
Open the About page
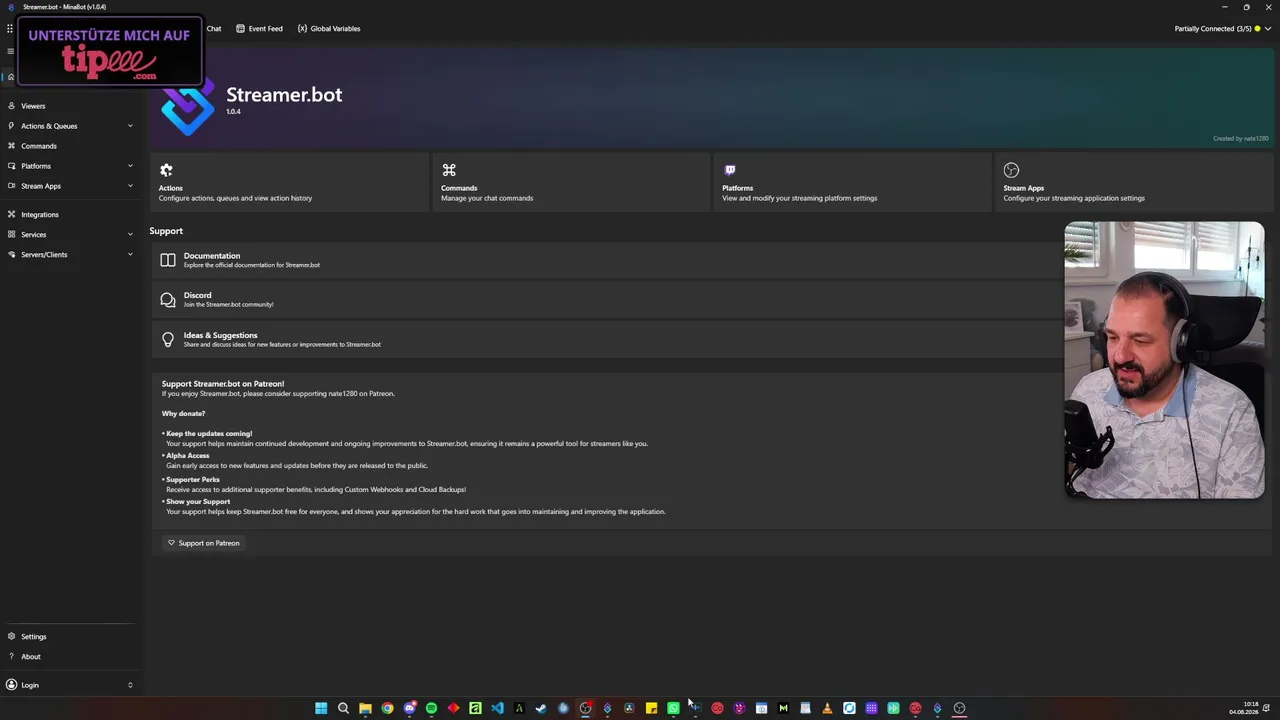pos(70,657)
